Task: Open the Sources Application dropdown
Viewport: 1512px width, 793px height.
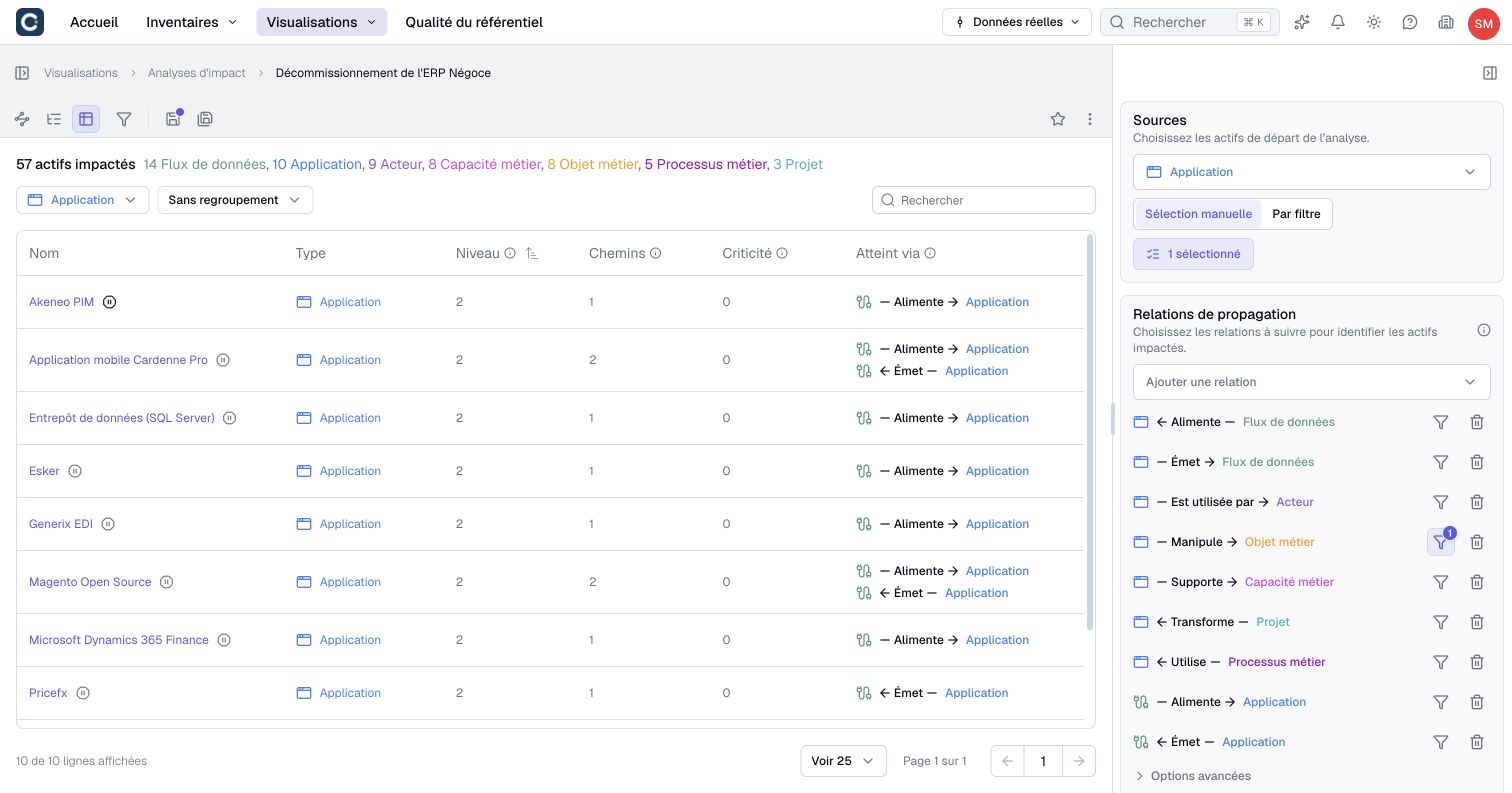Action: (x=1312, y=172)
